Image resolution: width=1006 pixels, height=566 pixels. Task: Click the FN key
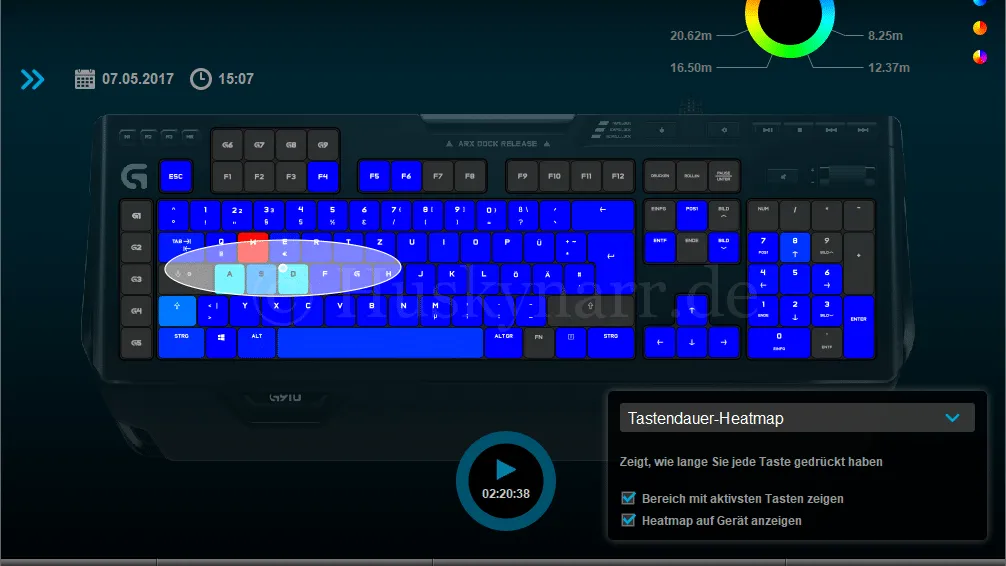point(539,343)
